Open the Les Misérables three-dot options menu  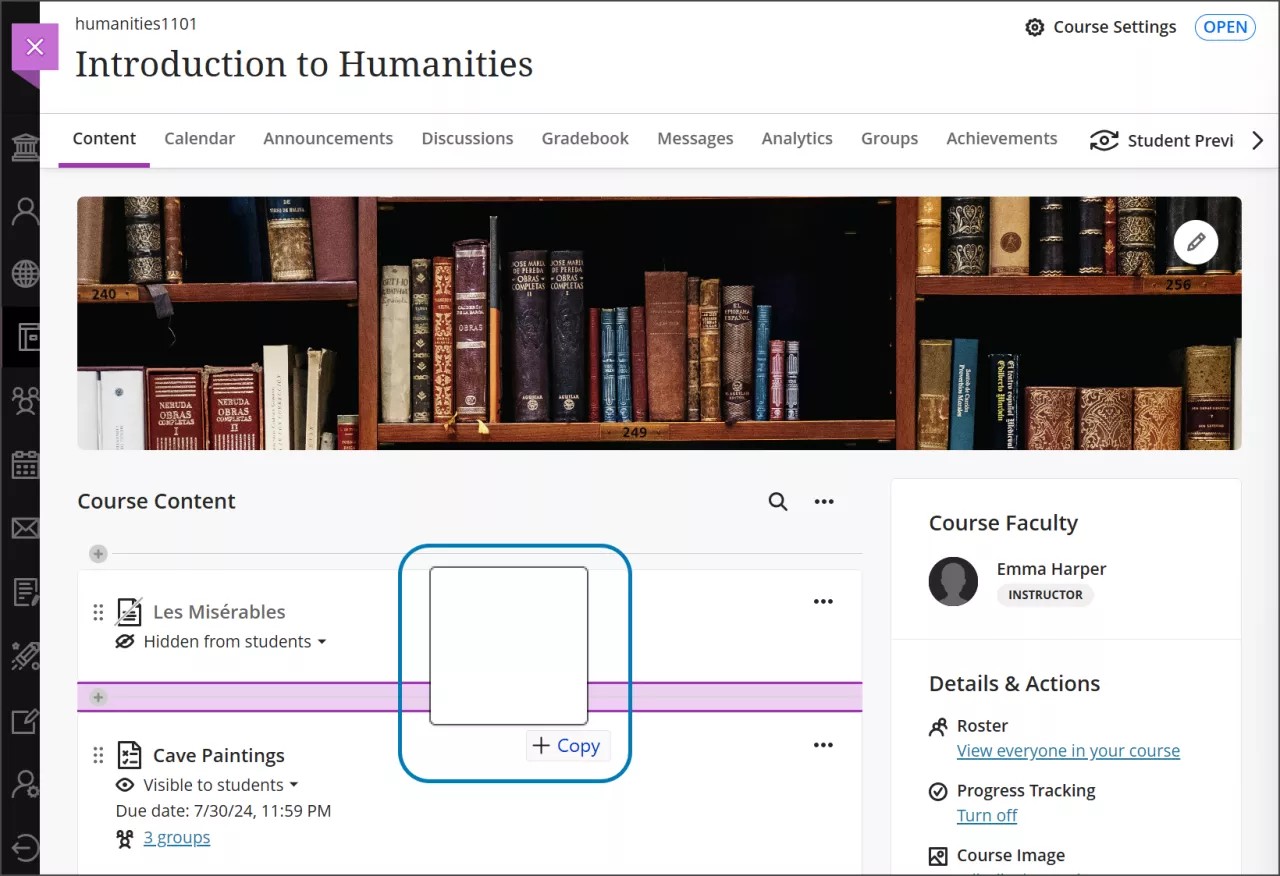(823, 601)
